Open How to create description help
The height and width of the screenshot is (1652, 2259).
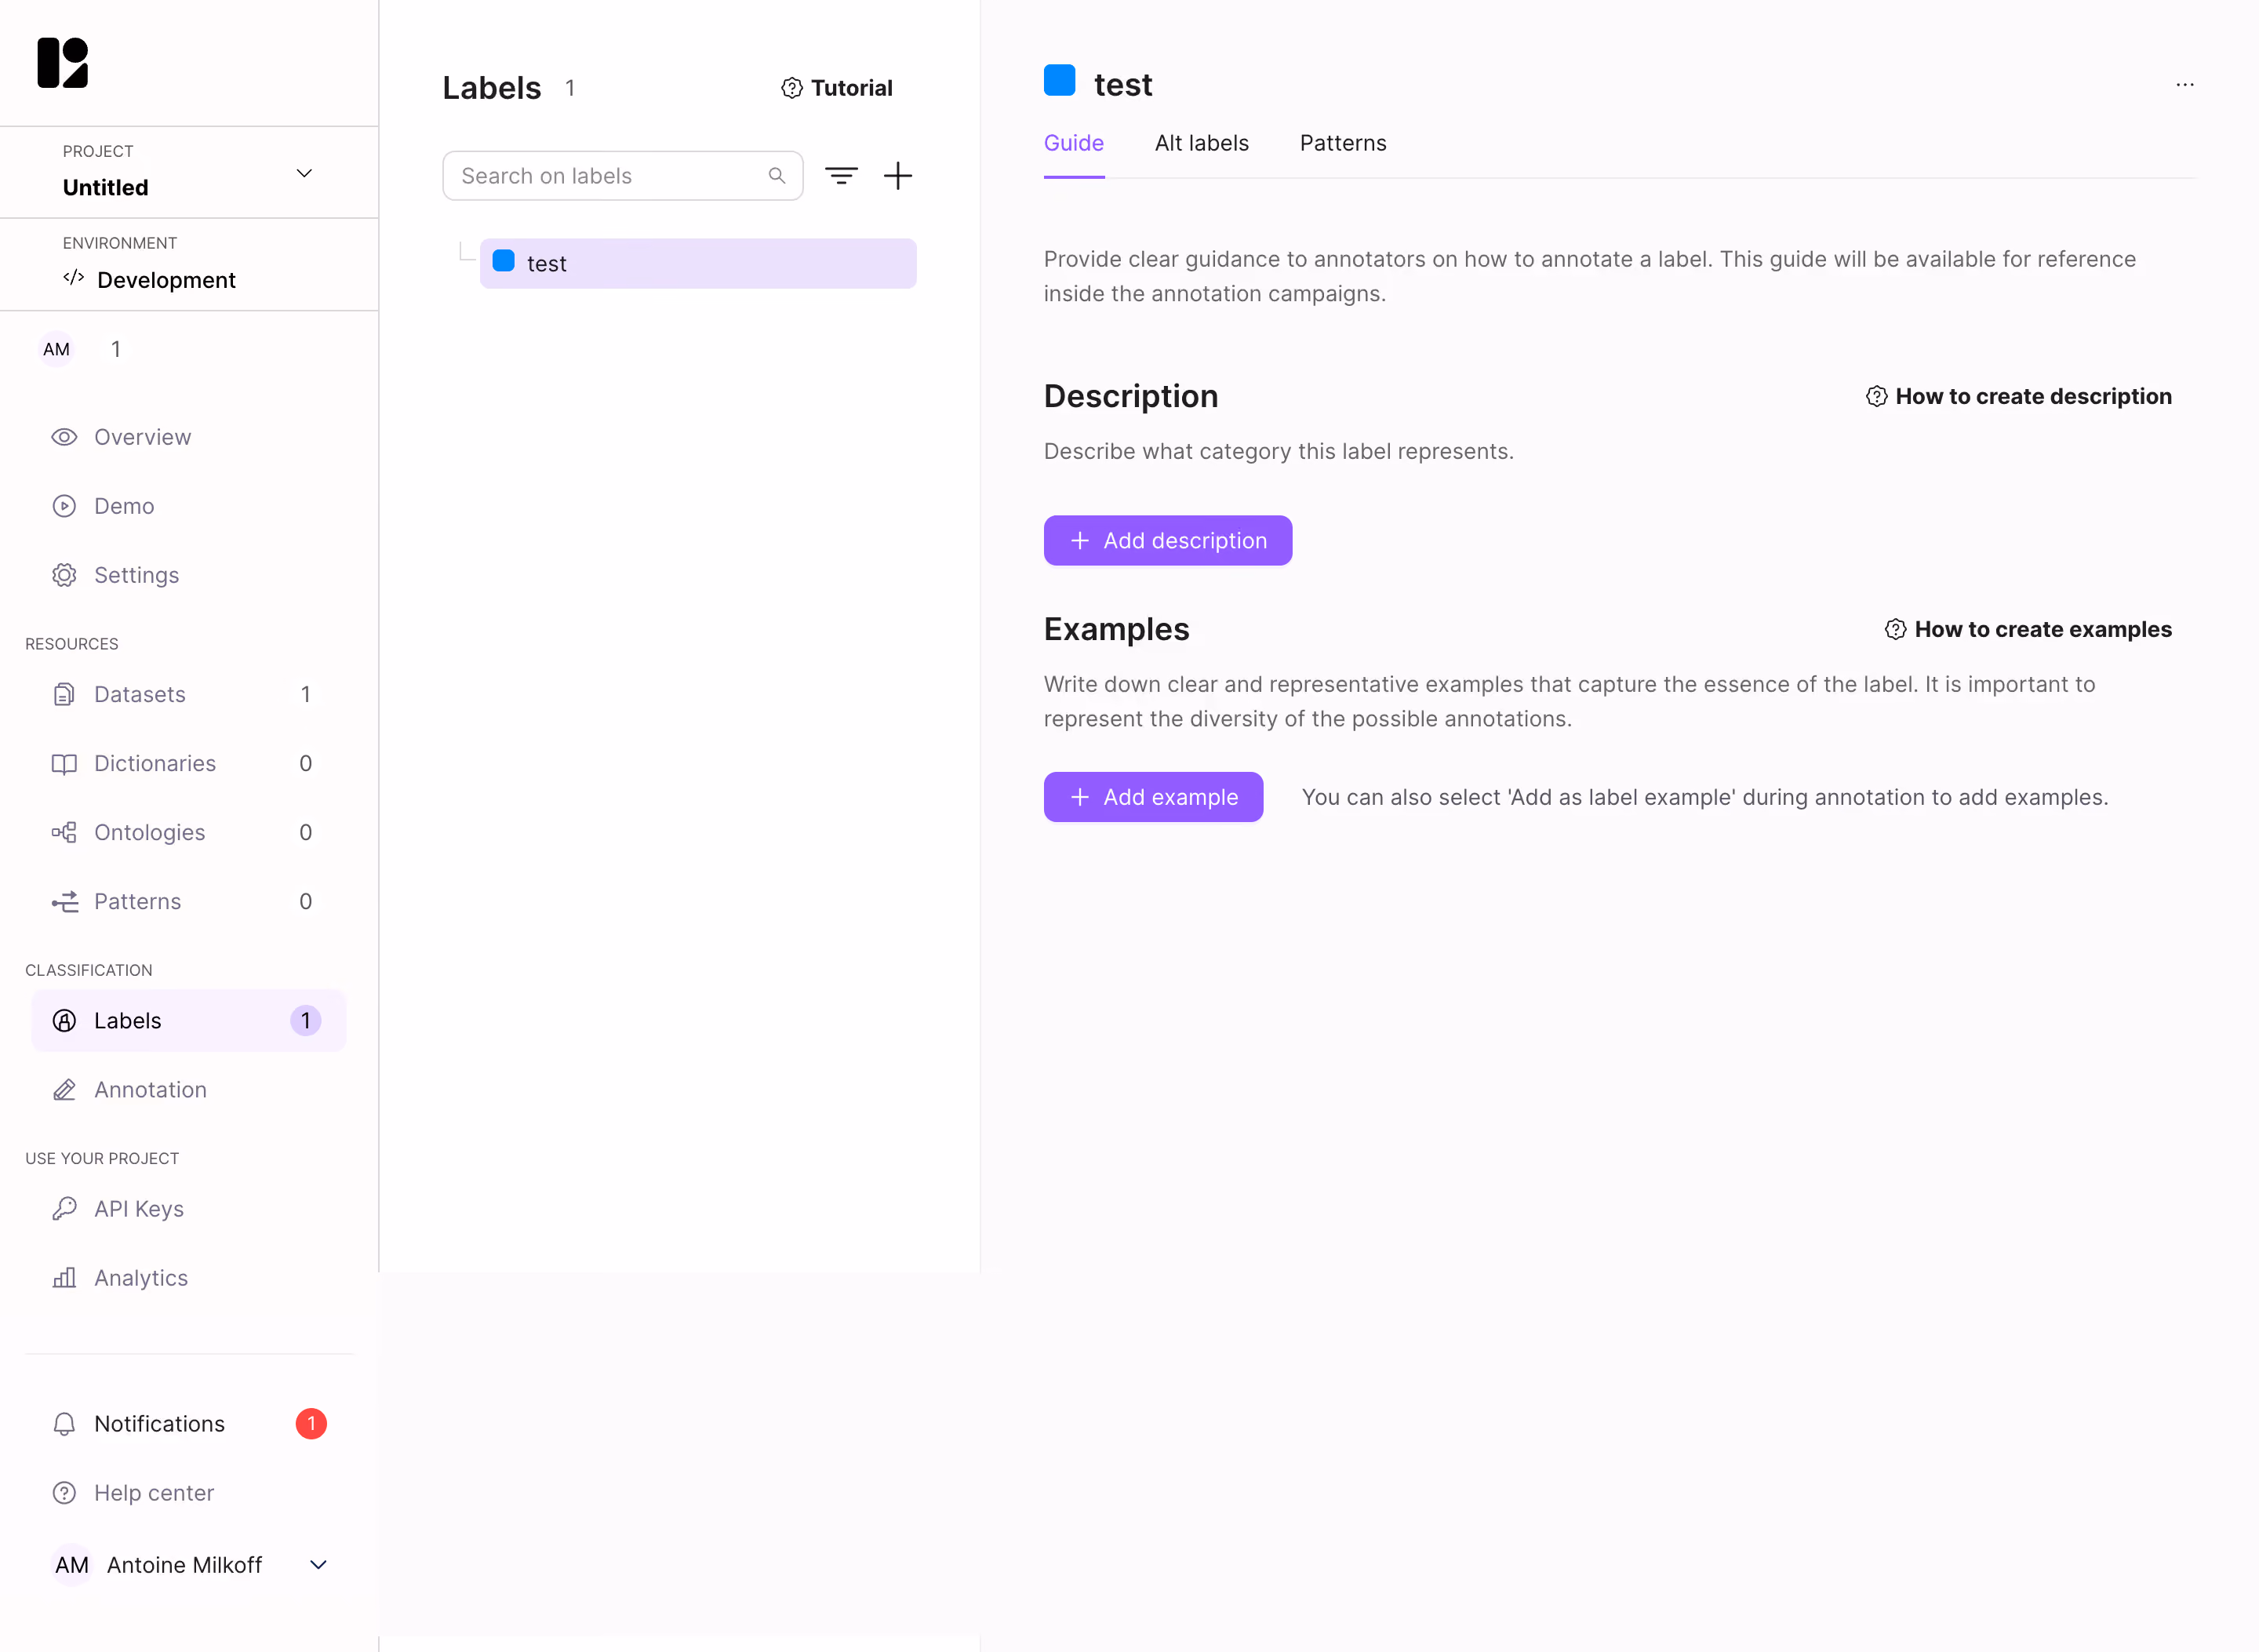coord(2018,396)
